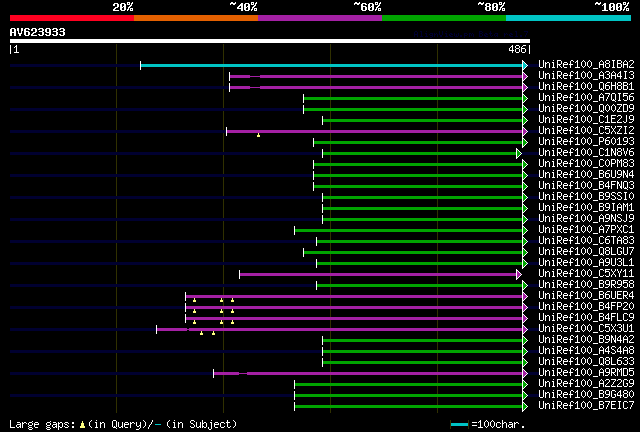Screen dimensions: 640x432
Task: Select the UniRef100_A9RMD5 label
Action: coord(586,373)
